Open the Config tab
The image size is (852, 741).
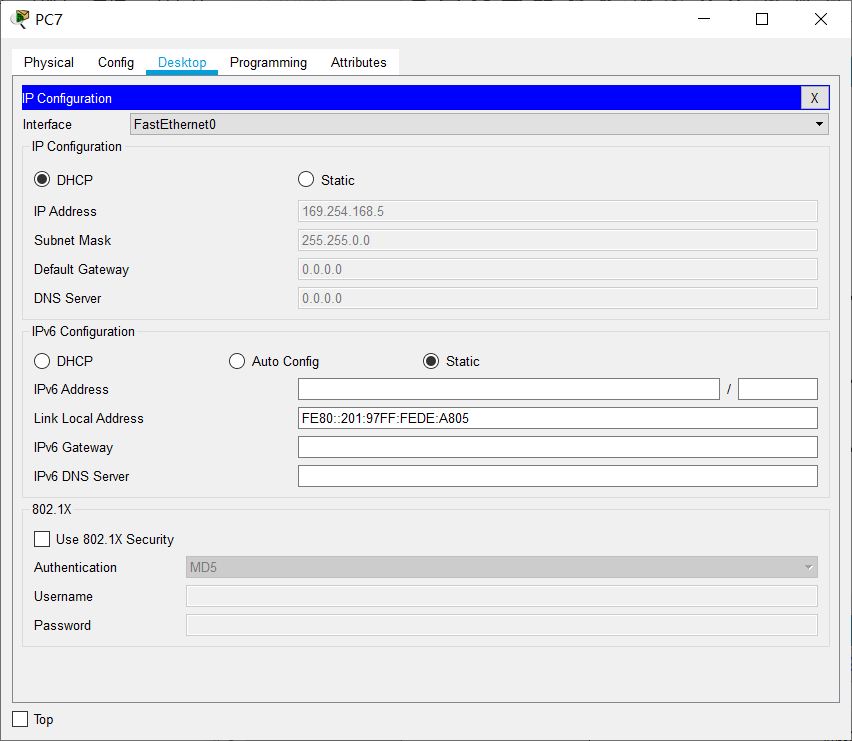pos(116,62)
